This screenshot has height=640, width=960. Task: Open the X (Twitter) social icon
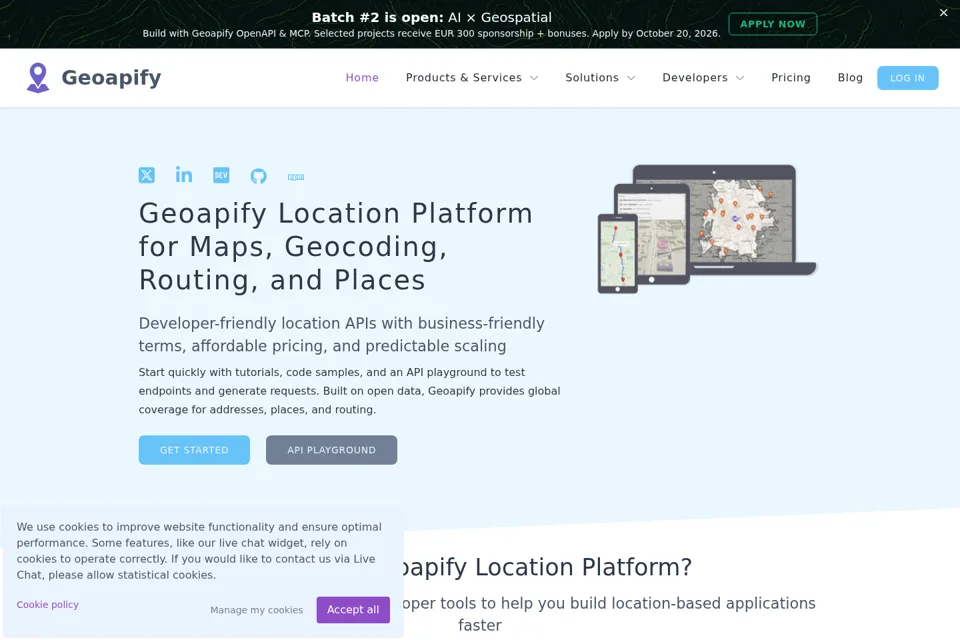146,175
